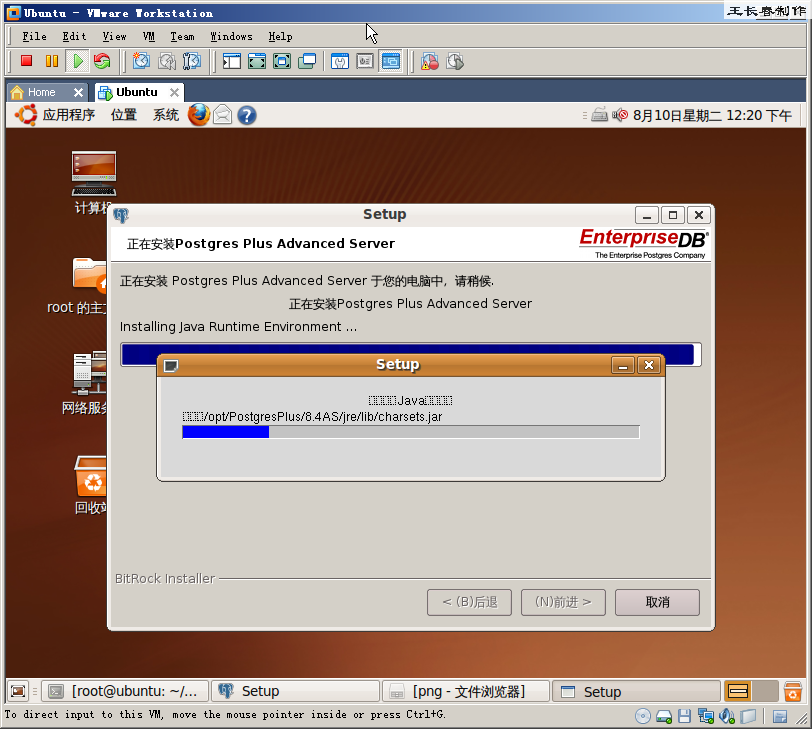Click the date and time clock in panel
The height and width of the screenshot is (729, 812).
point(712,115)
